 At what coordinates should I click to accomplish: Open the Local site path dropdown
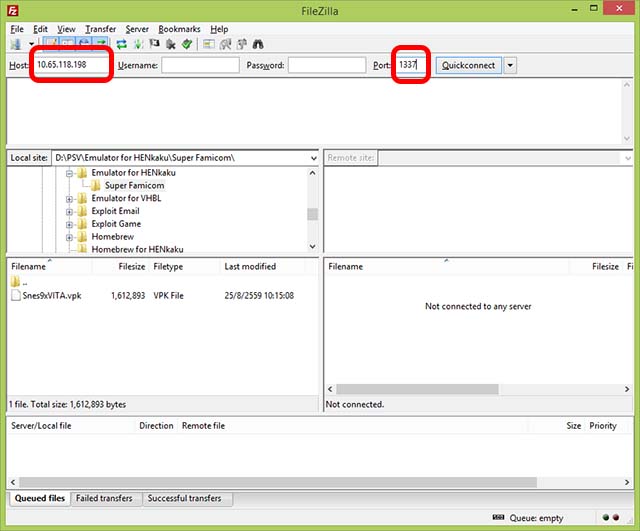coord(313,158)
